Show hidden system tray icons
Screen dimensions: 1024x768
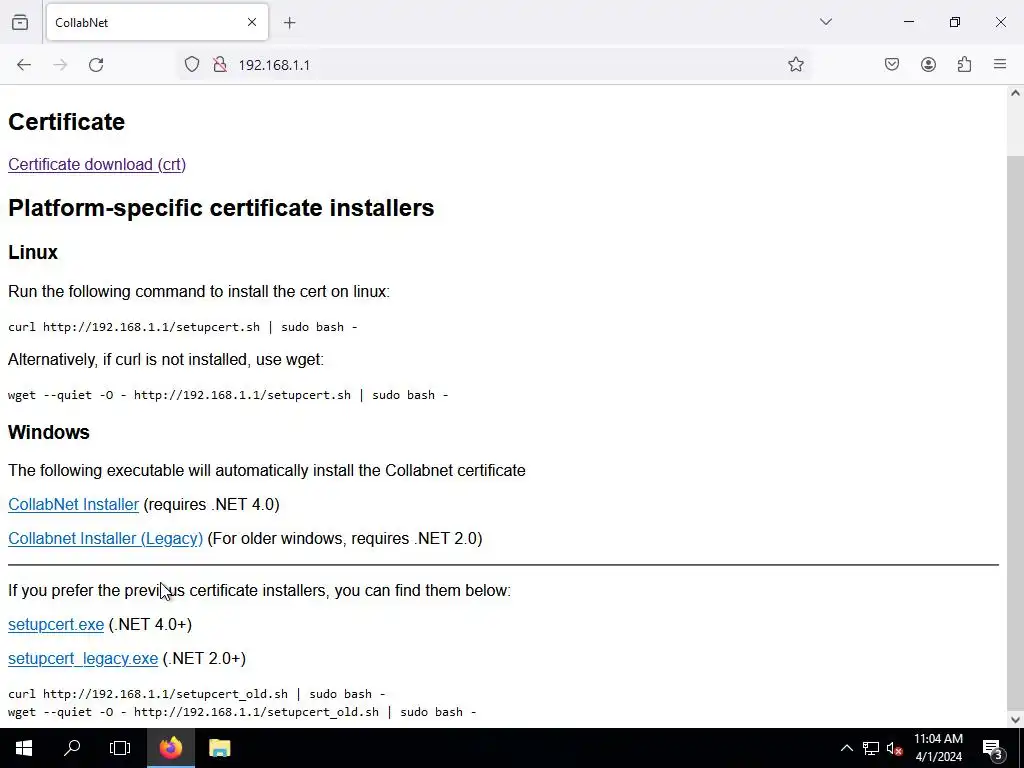pyautogui.click(x=846, y=748)
